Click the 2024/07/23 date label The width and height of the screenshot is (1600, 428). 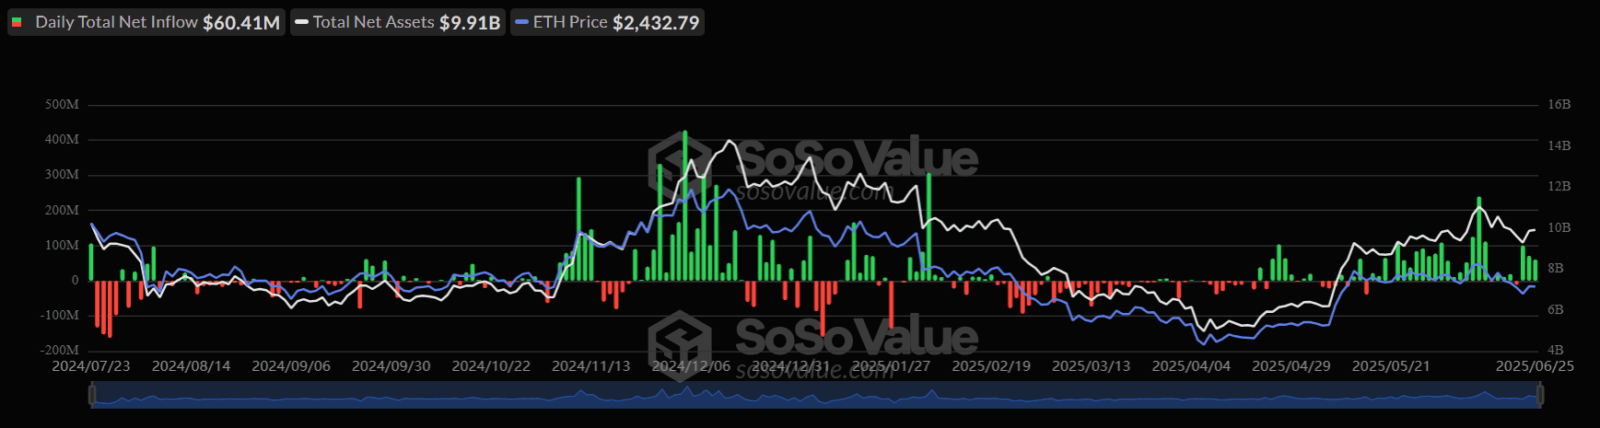91,366
